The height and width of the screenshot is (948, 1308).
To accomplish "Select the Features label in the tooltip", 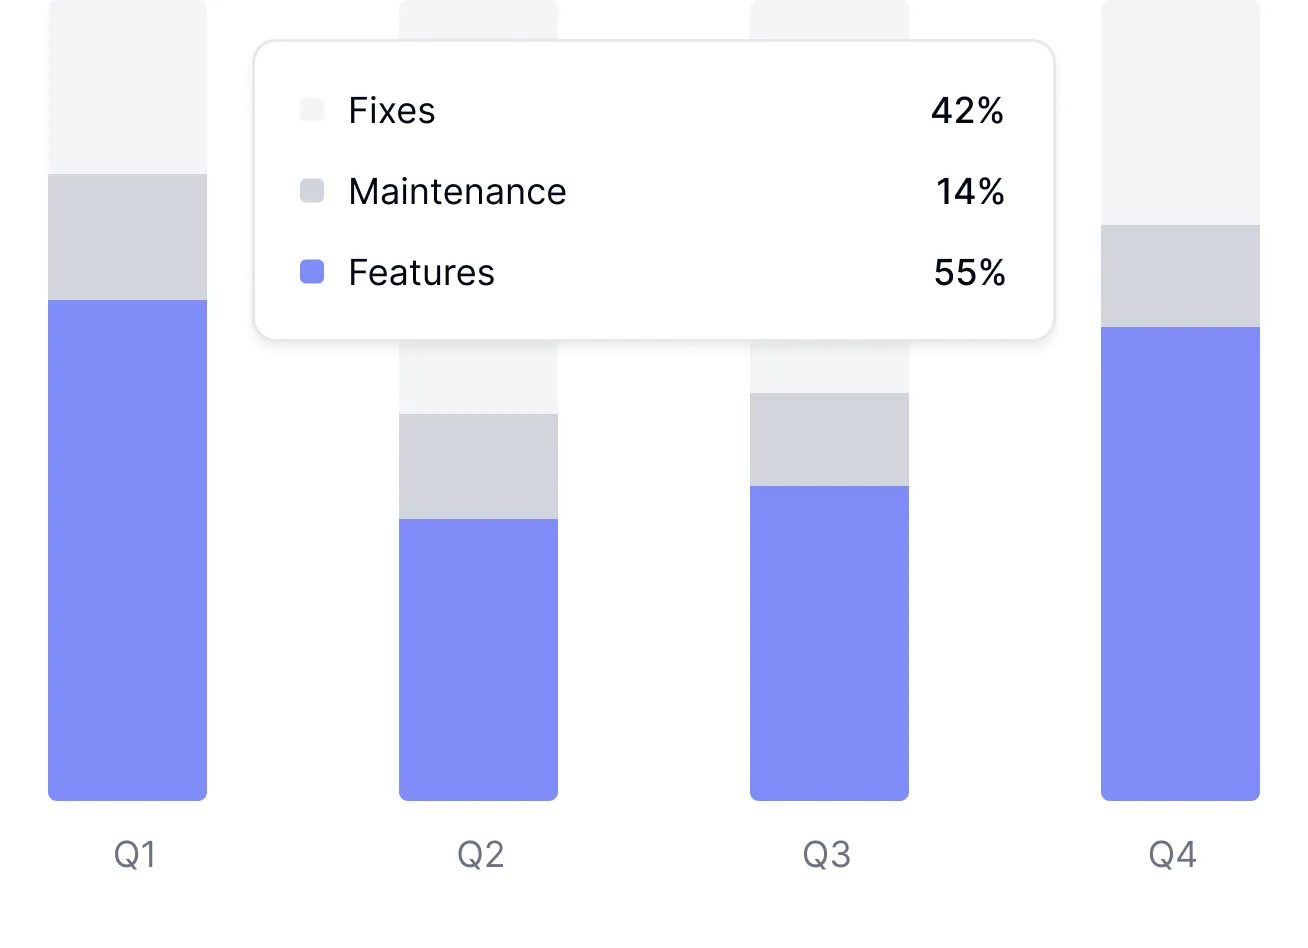I will pos(421,272).
